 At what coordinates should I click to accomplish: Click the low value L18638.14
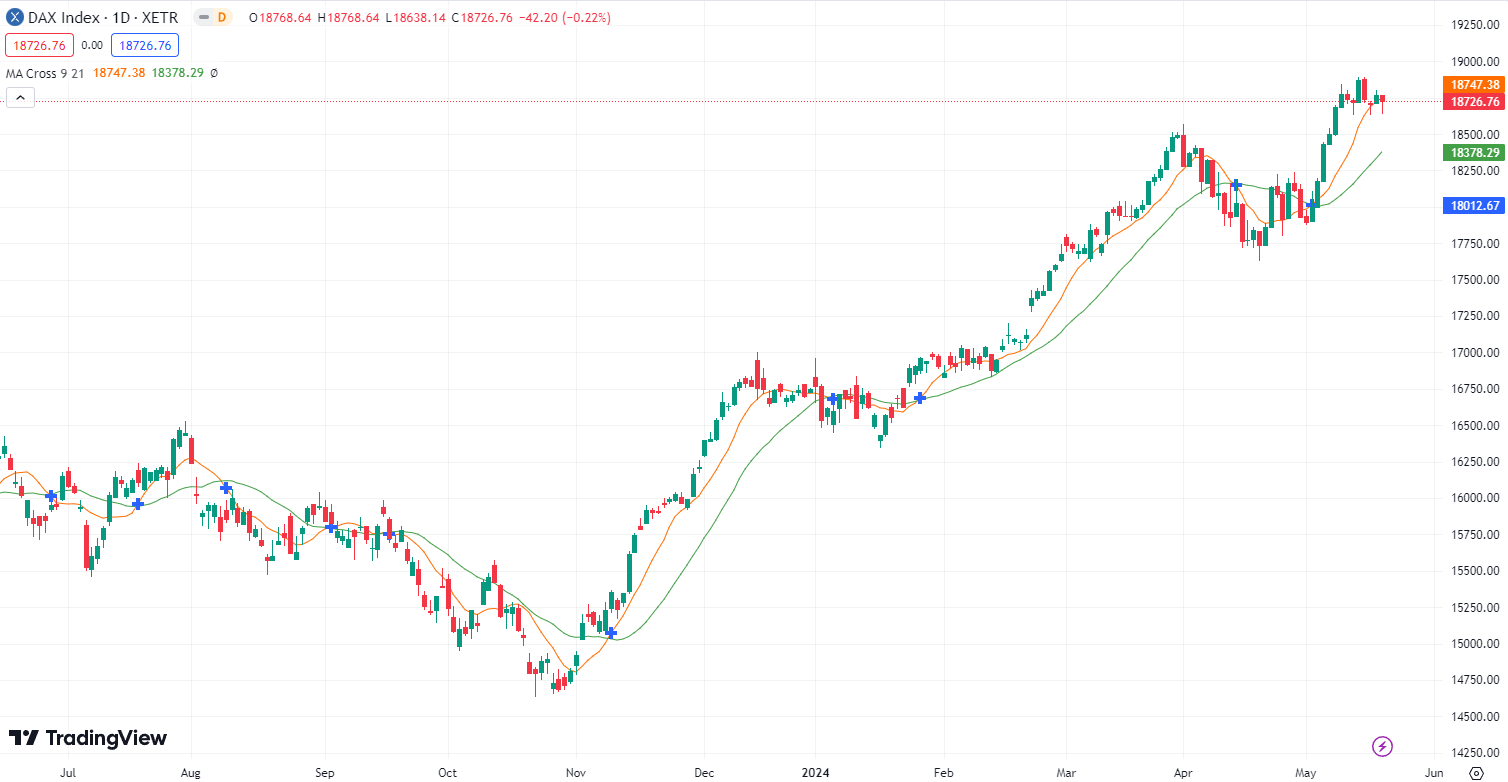[x=415, y=17]
